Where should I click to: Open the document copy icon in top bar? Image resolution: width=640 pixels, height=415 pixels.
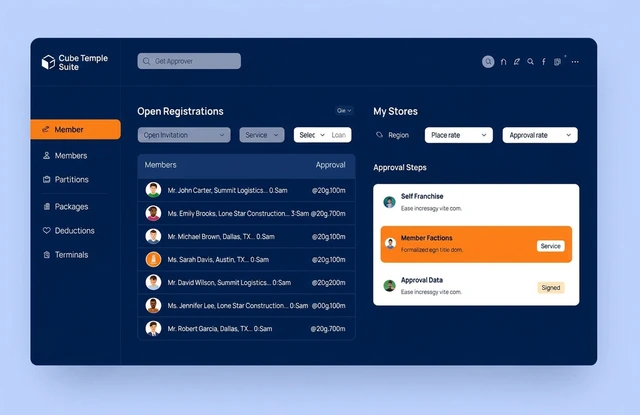click(x=557, y=62)
